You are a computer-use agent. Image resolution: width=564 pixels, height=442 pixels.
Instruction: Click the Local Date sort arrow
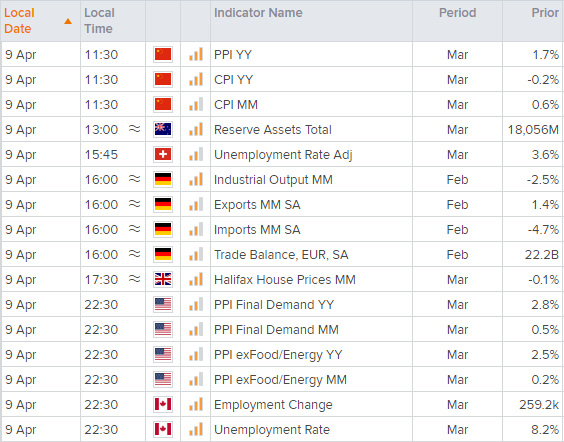click(x=68, y=22)
